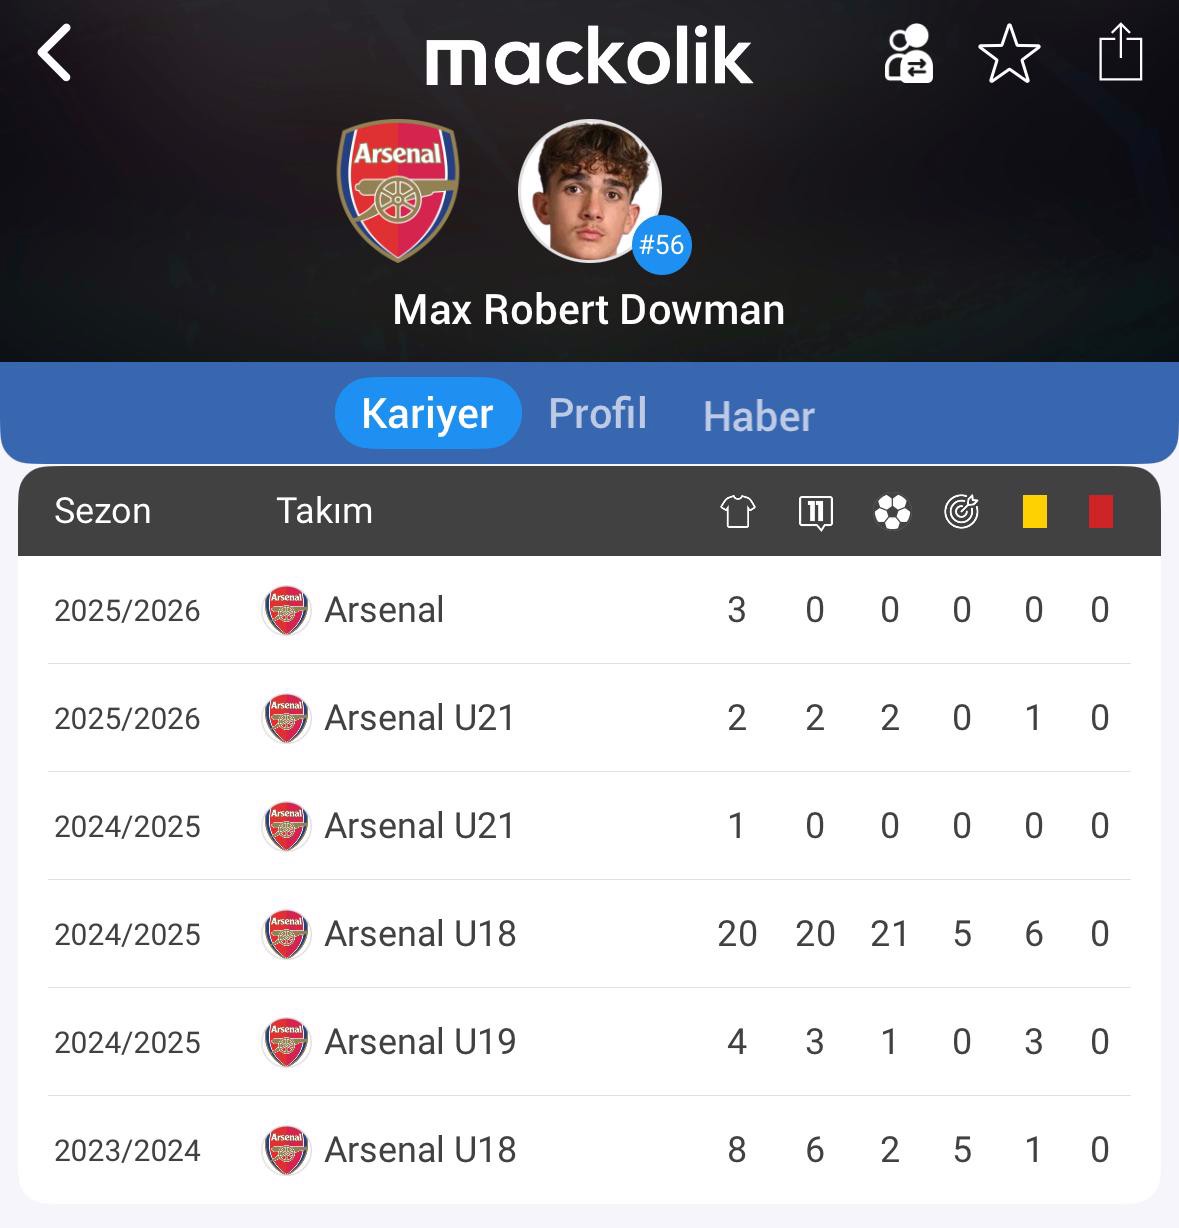Tap the yellow card column icon
This screenshot has width=1179, height=1228.
coord(1034,512)
